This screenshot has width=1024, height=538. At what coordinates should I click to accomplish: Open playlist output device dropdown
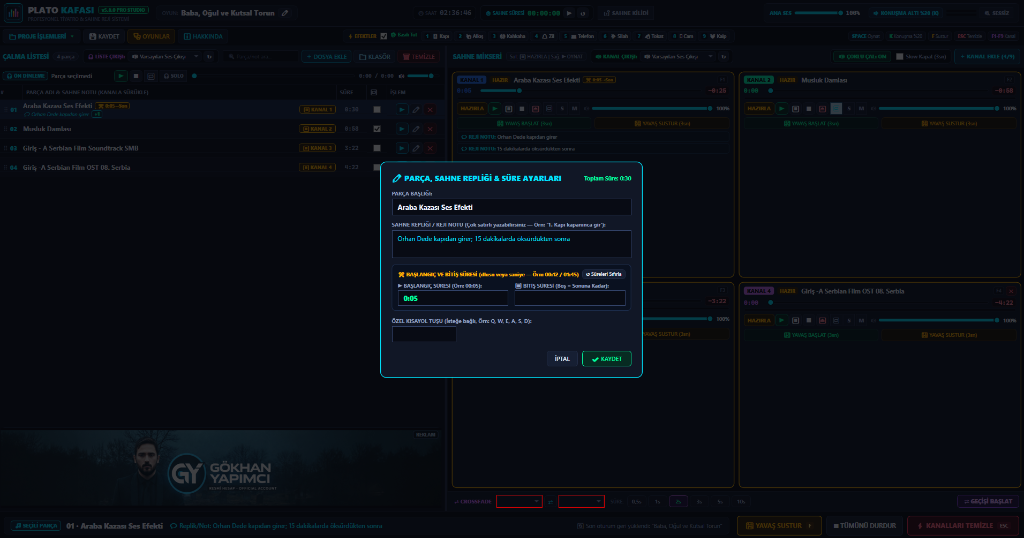tap(165, 57)
